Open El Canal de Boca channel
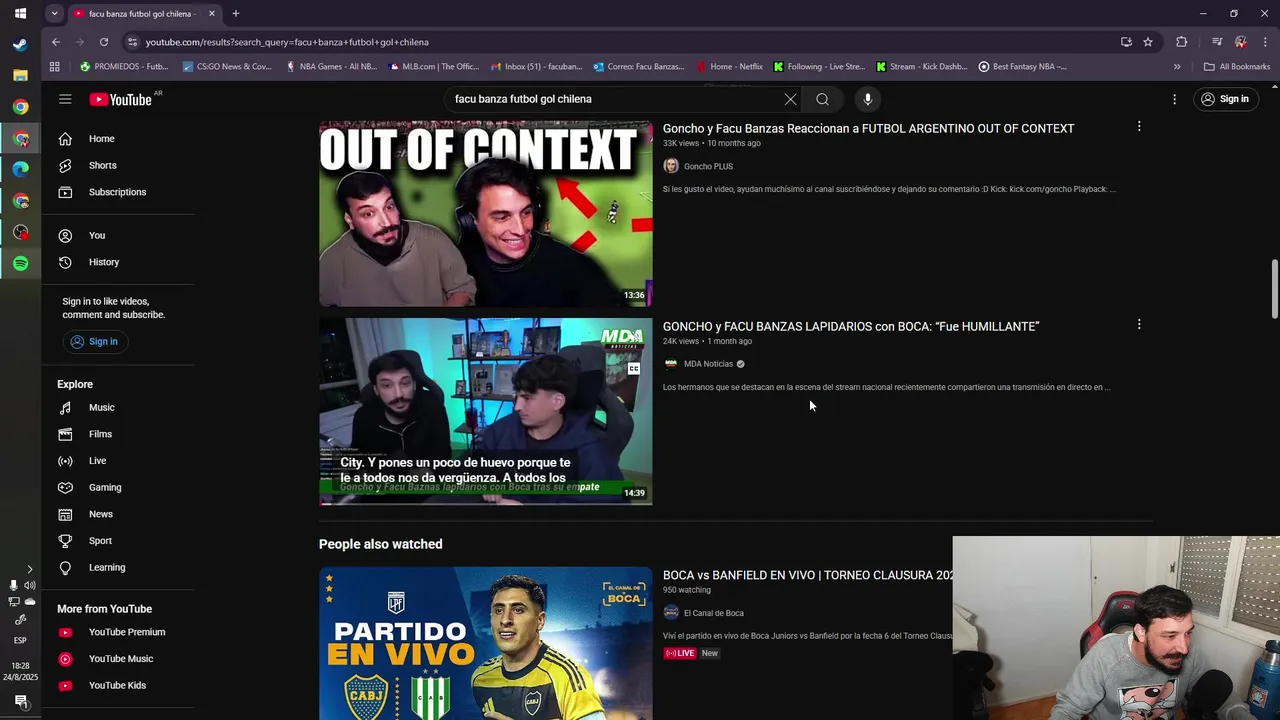Viewport: 1280px width, 720px height. (x=713, y=613)
